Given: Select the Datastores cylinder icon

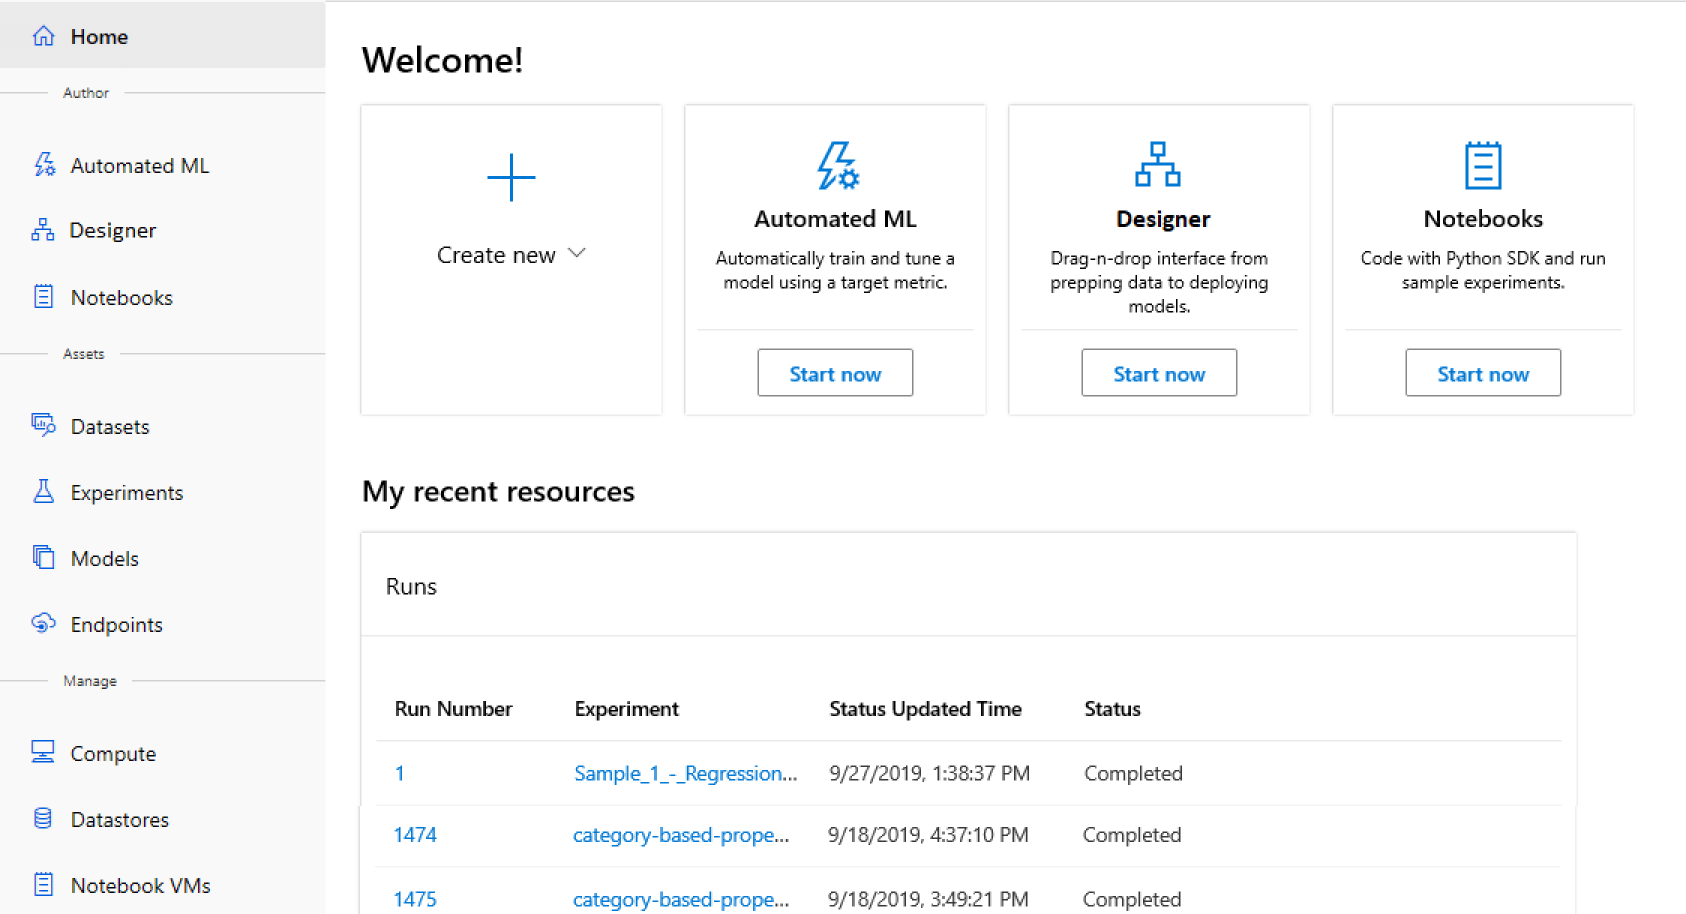Looking at the screenshot, I should [43, 818].
